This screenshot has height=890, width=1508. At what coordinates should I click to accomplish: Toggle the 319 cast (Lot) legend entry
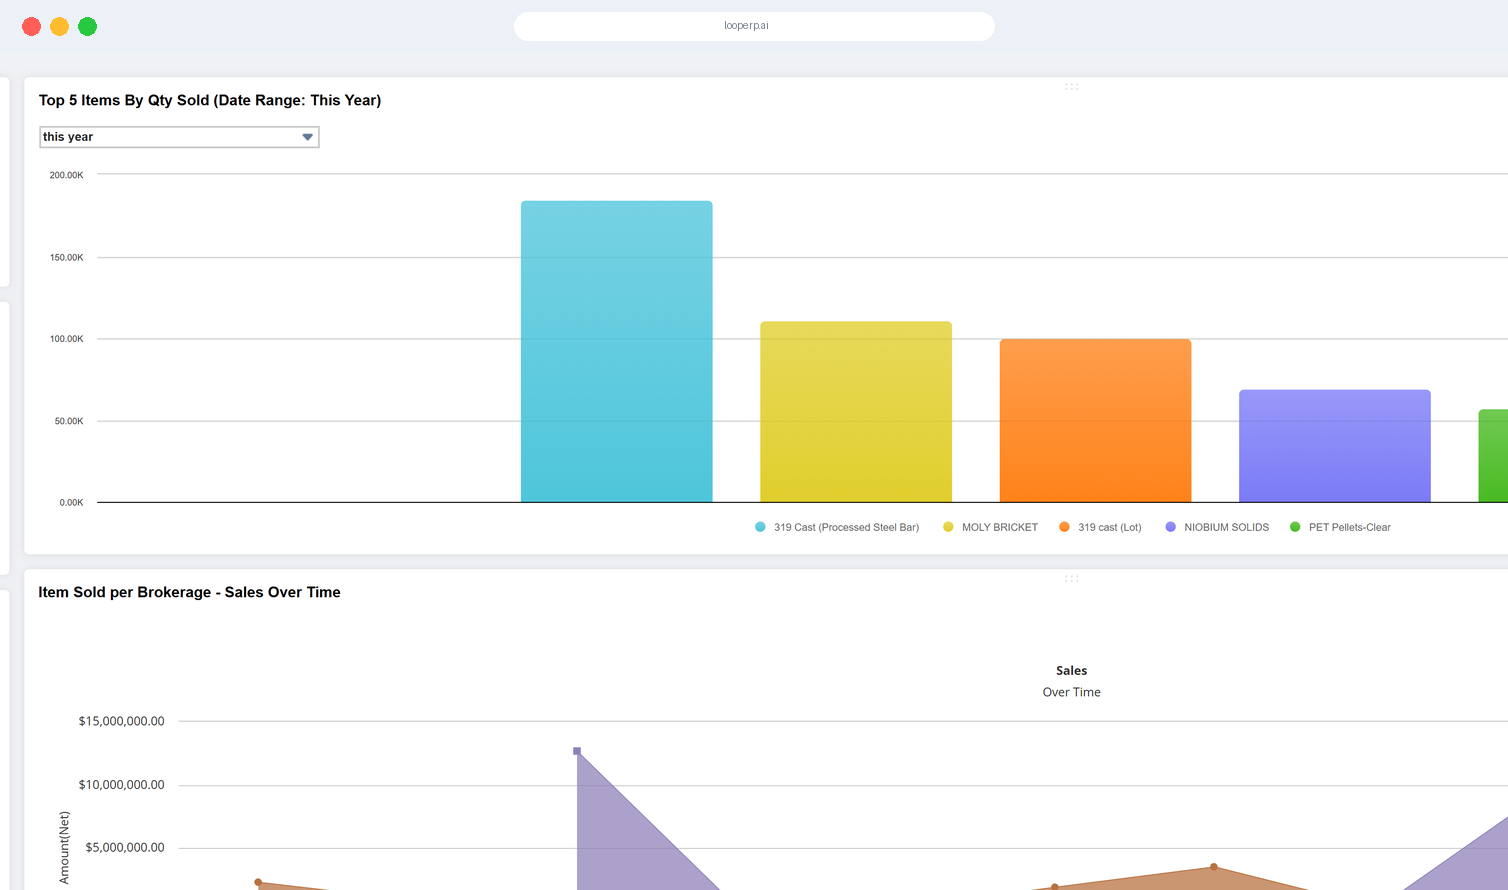[x=1100, y=527]
